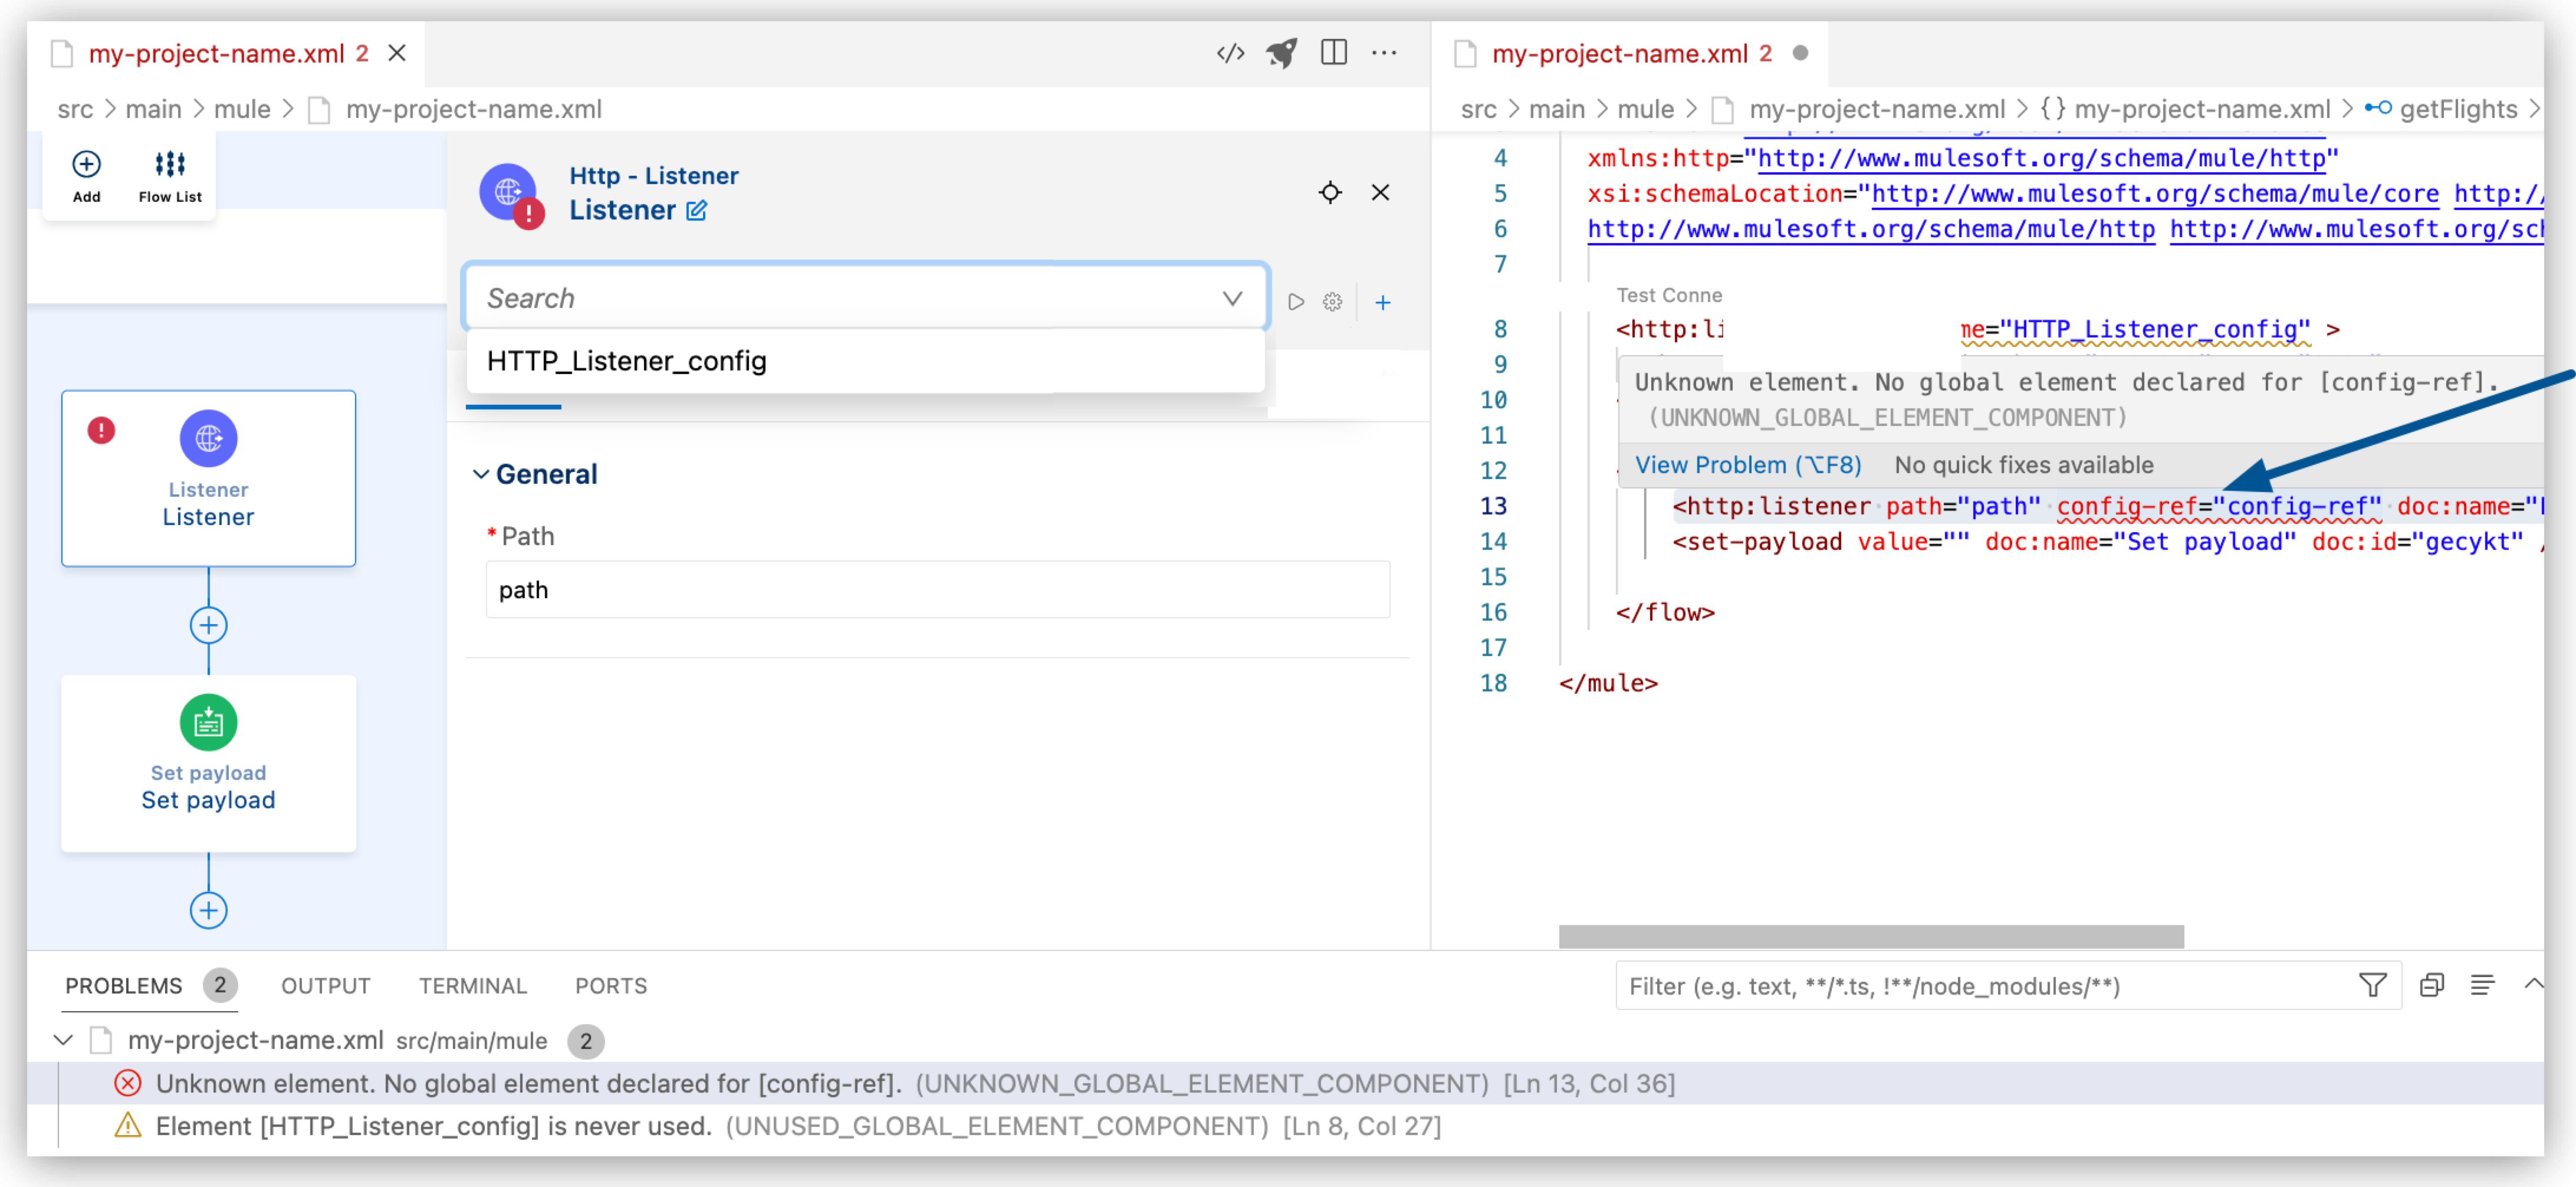Open the OUTPUT panel tab

pyautogui.click(x=325, y=985)
